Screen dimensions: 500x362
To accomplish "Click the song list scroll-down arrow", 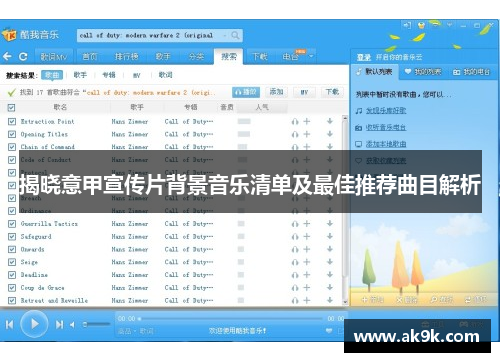I will 345,302.
